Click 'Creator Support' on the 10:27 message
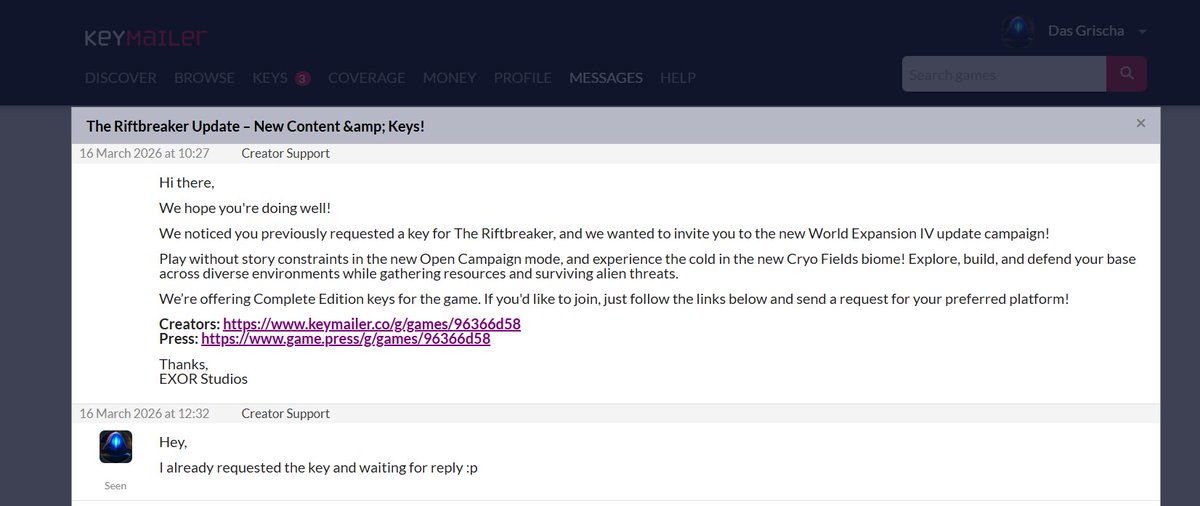This screenshot has width=1200, height=506. pos(286,153)
